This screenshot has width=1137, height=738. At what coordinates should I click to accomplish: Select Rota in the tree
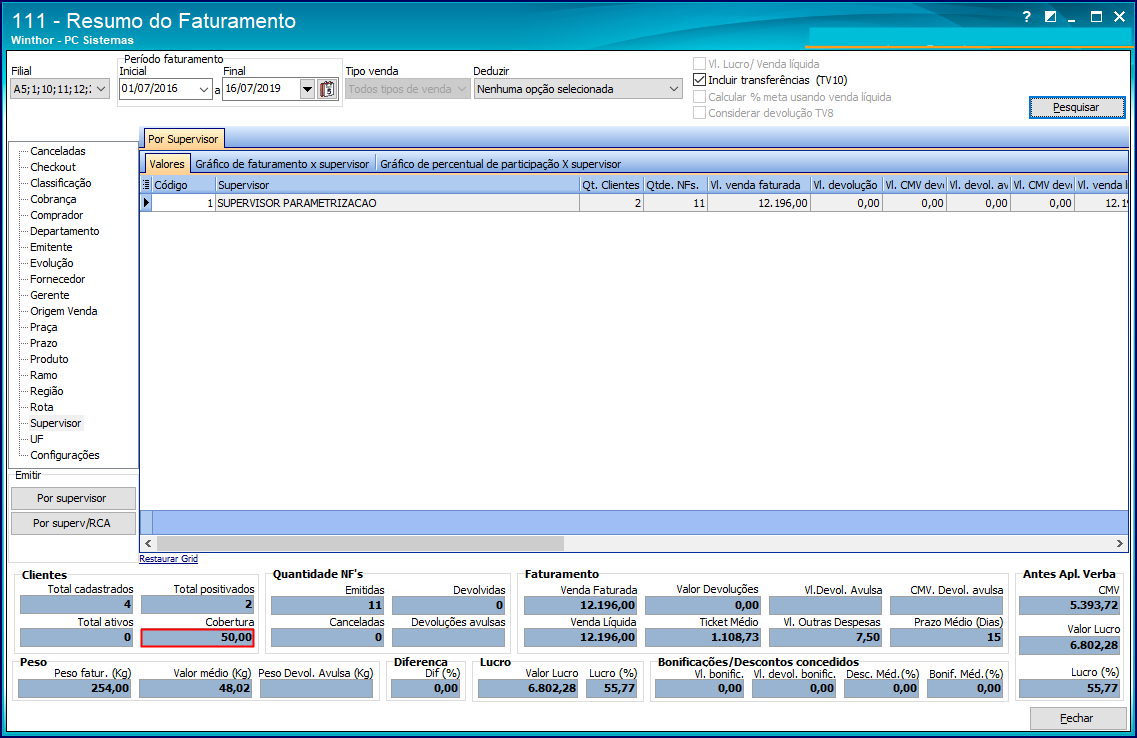tap(41, 407)
